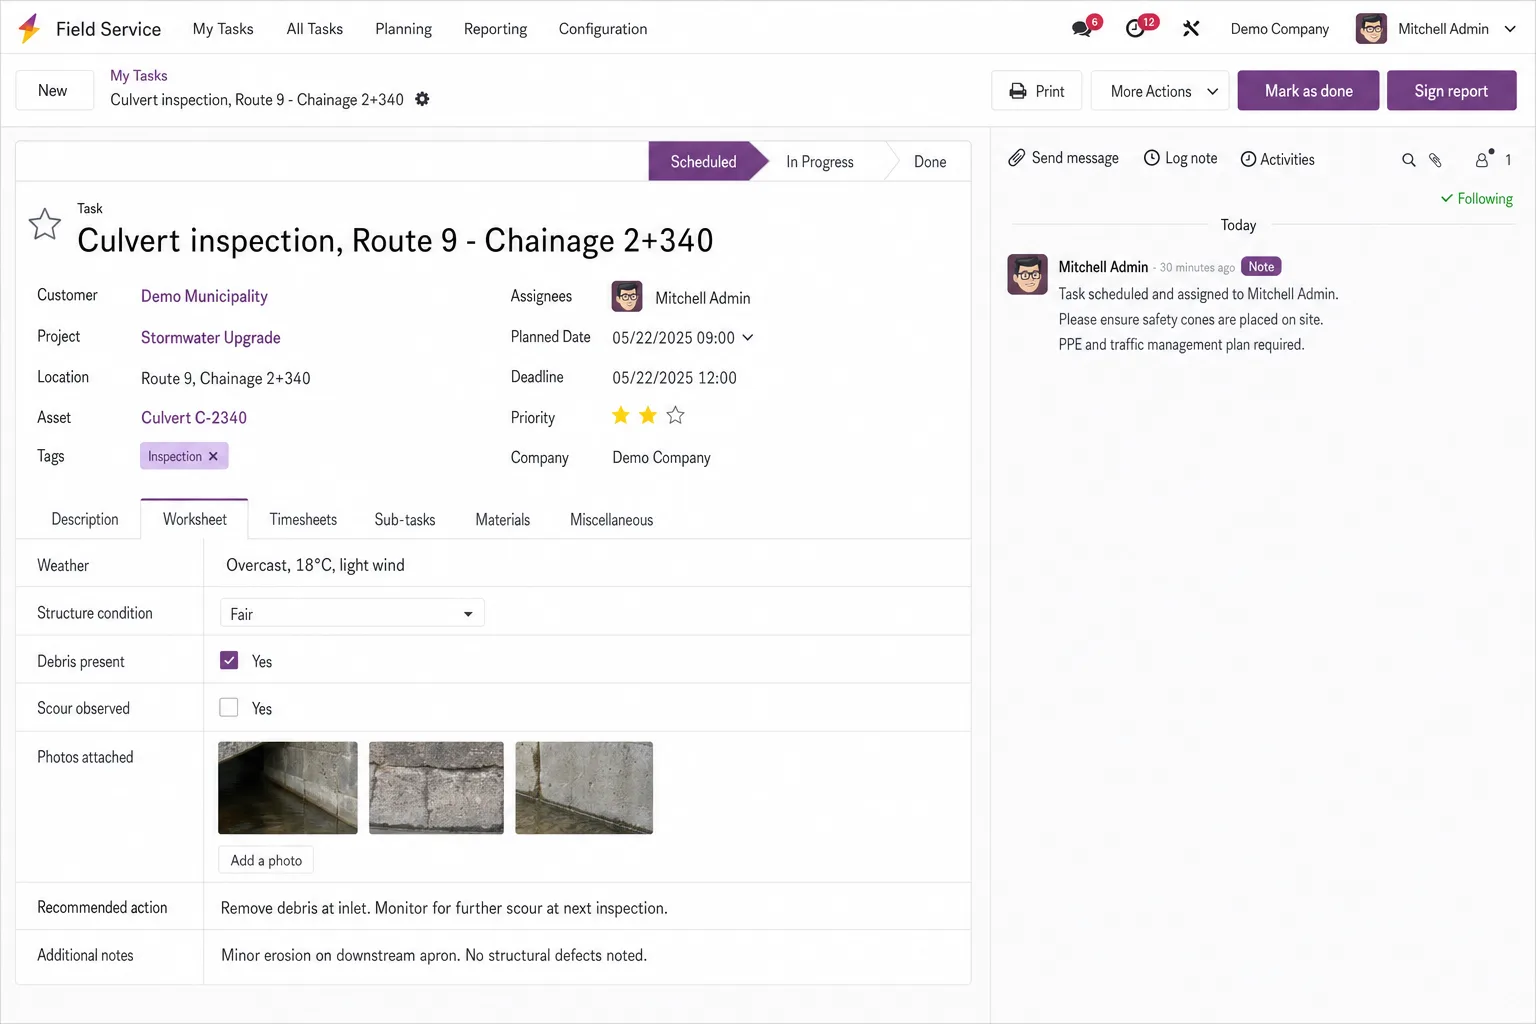Open the Planned Date chevron
The width and height of the screenshot is (1536, 1024).
click(748, 337)
